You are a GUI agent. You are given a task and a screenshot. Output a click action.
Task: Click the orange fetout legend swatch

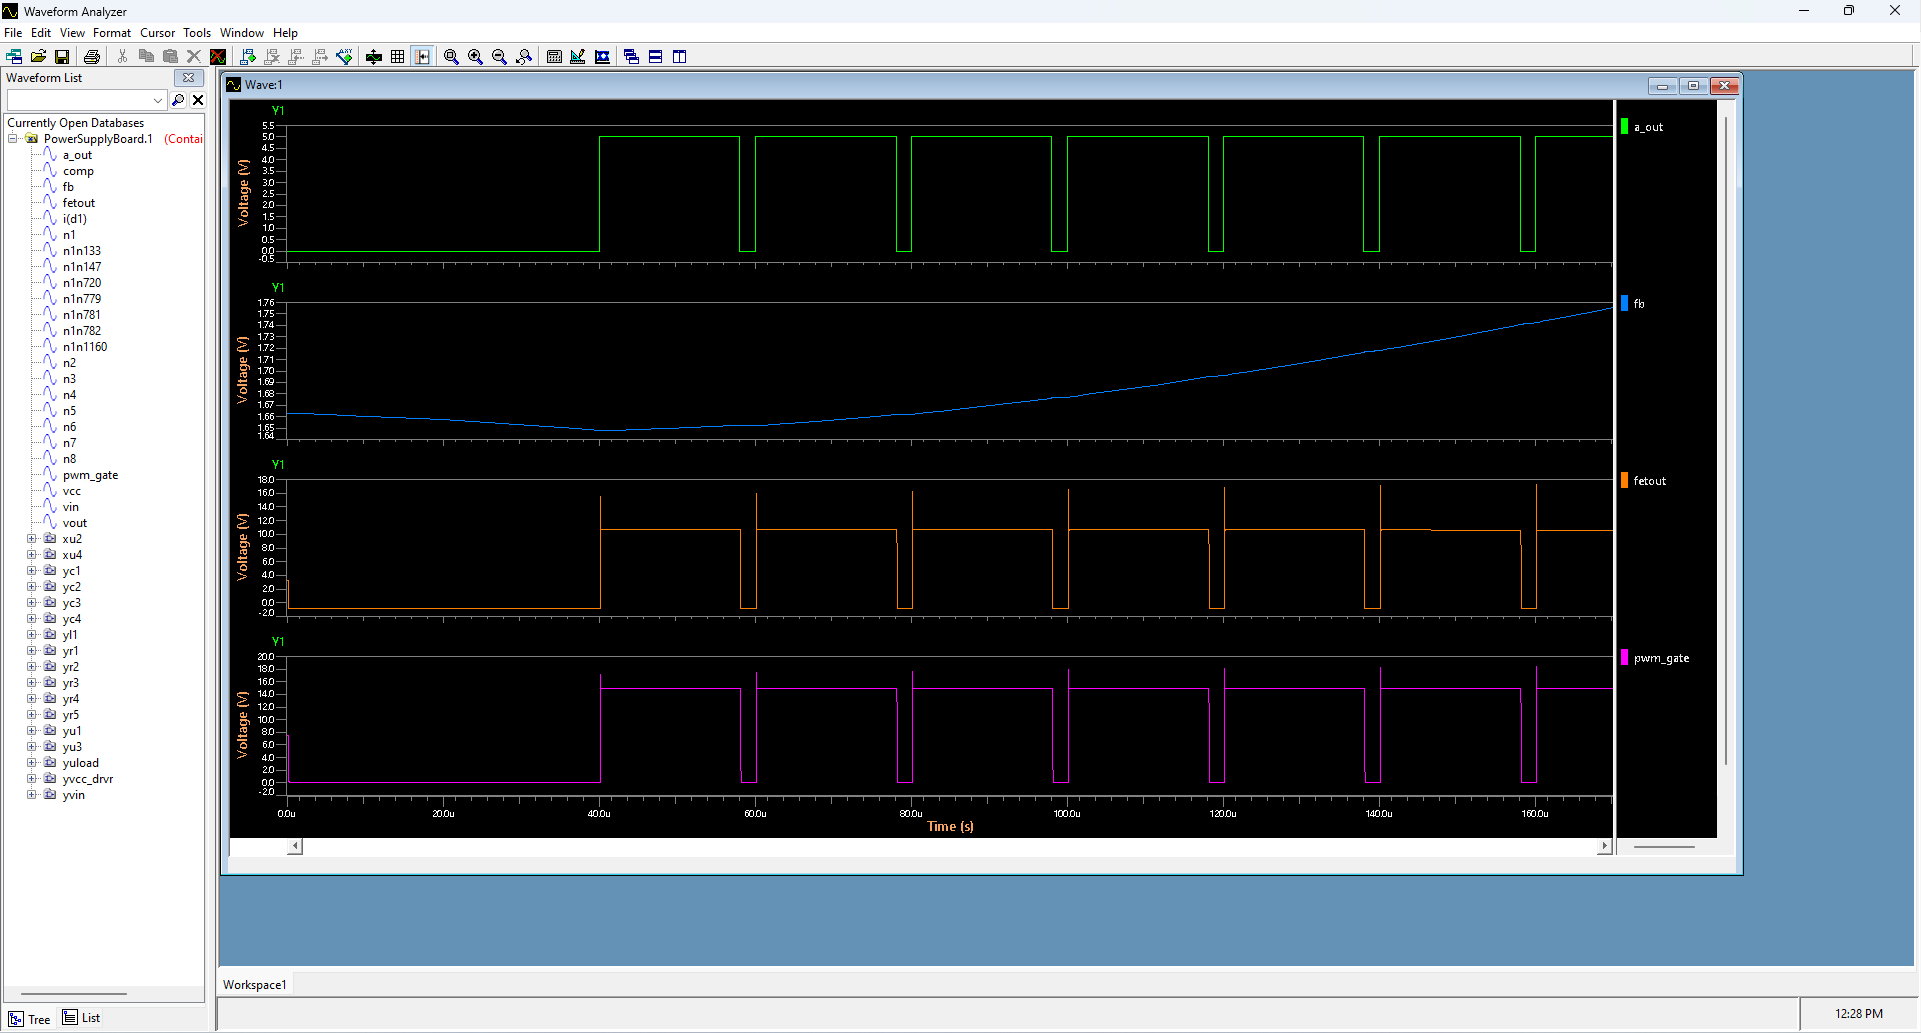click(1624, 480)
